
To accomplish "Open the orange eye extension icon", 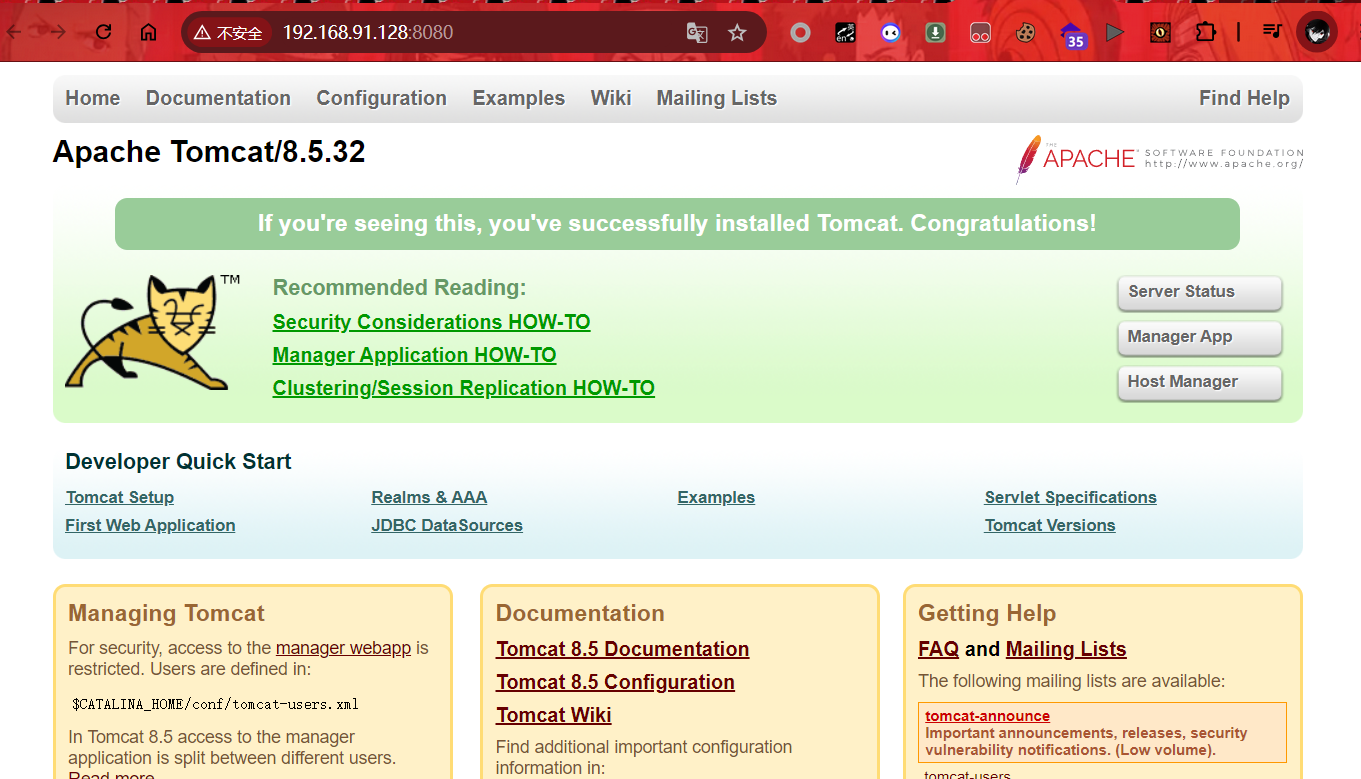I will [x=1160, y=33].
